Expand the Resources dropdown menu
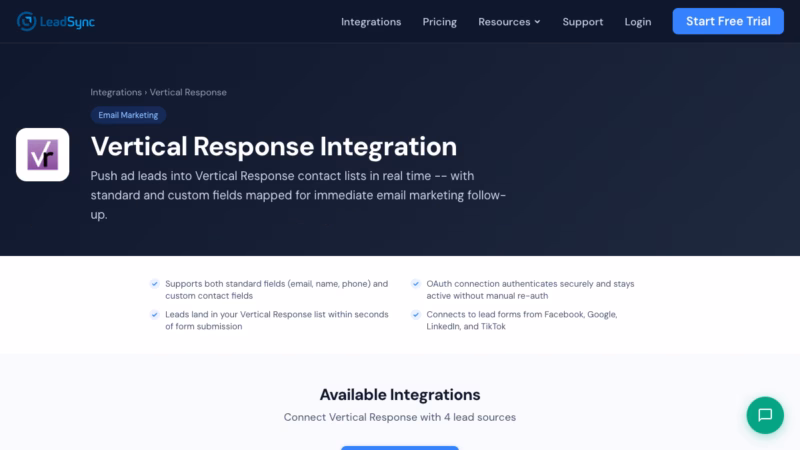Screen dimensions: 800x450 coord(509,22)
